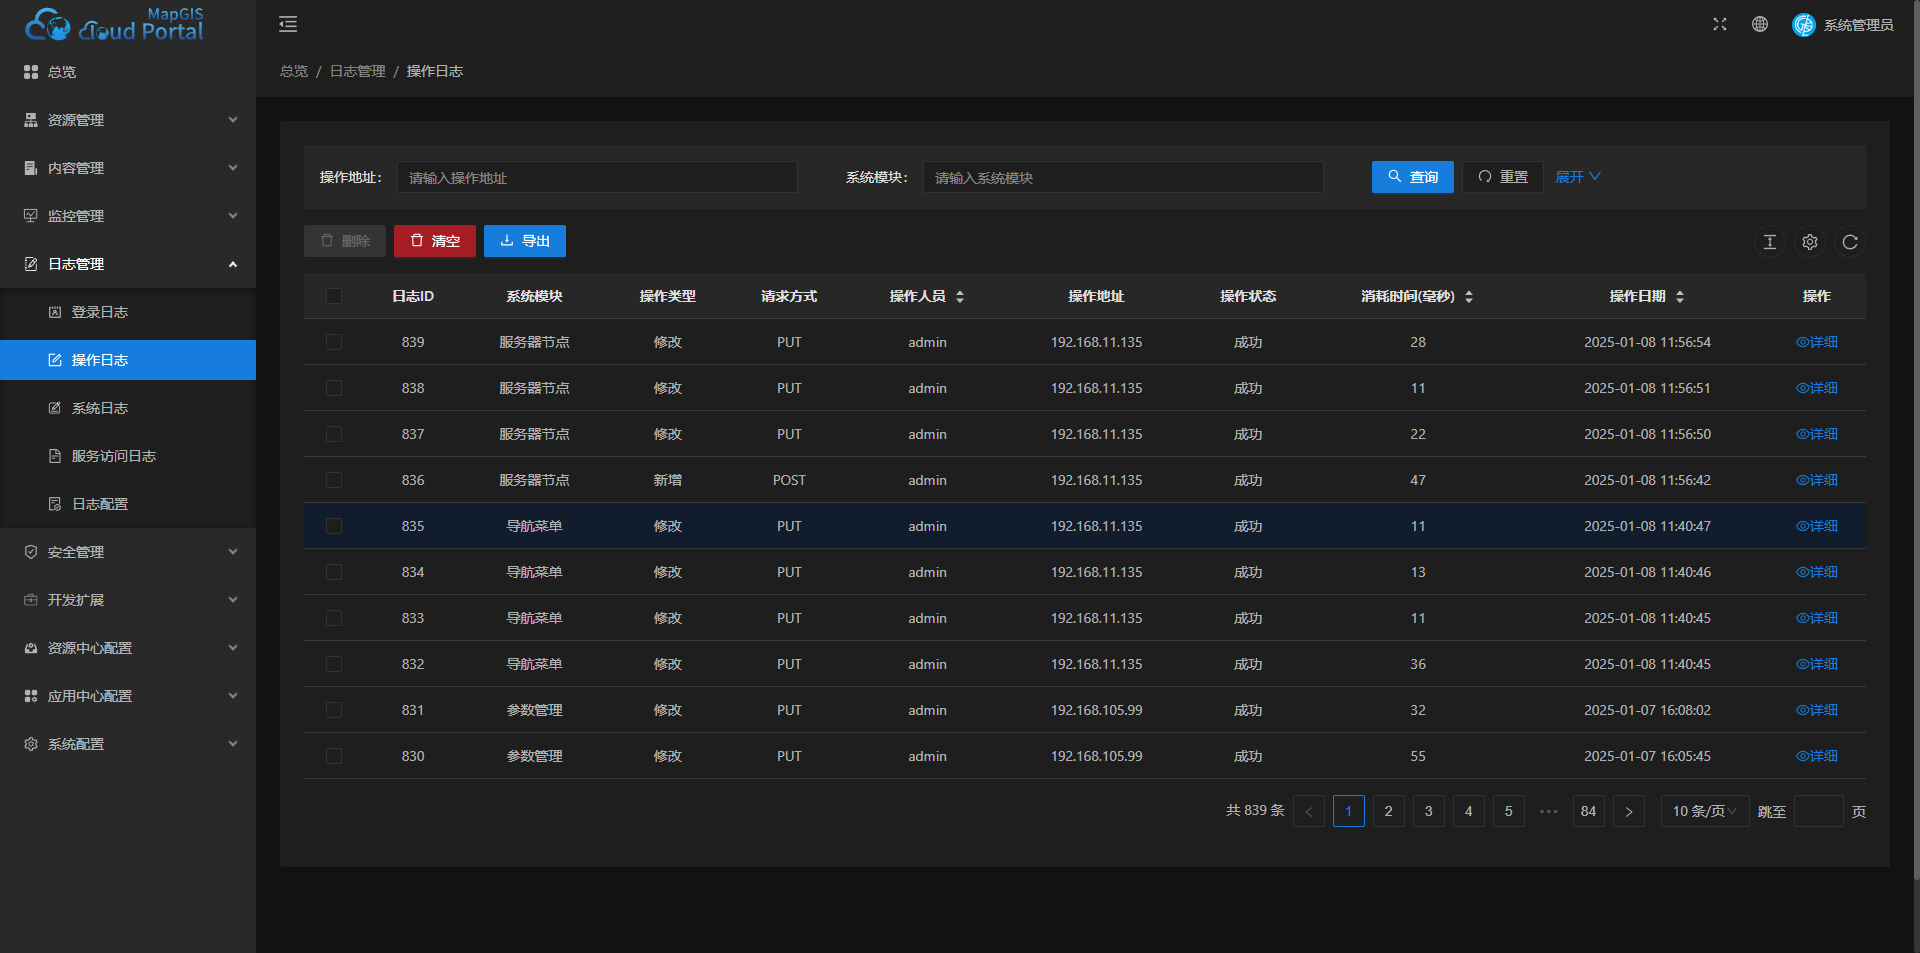
Task: Expand more filters with 展开
Action: (x=1578, y=177)
